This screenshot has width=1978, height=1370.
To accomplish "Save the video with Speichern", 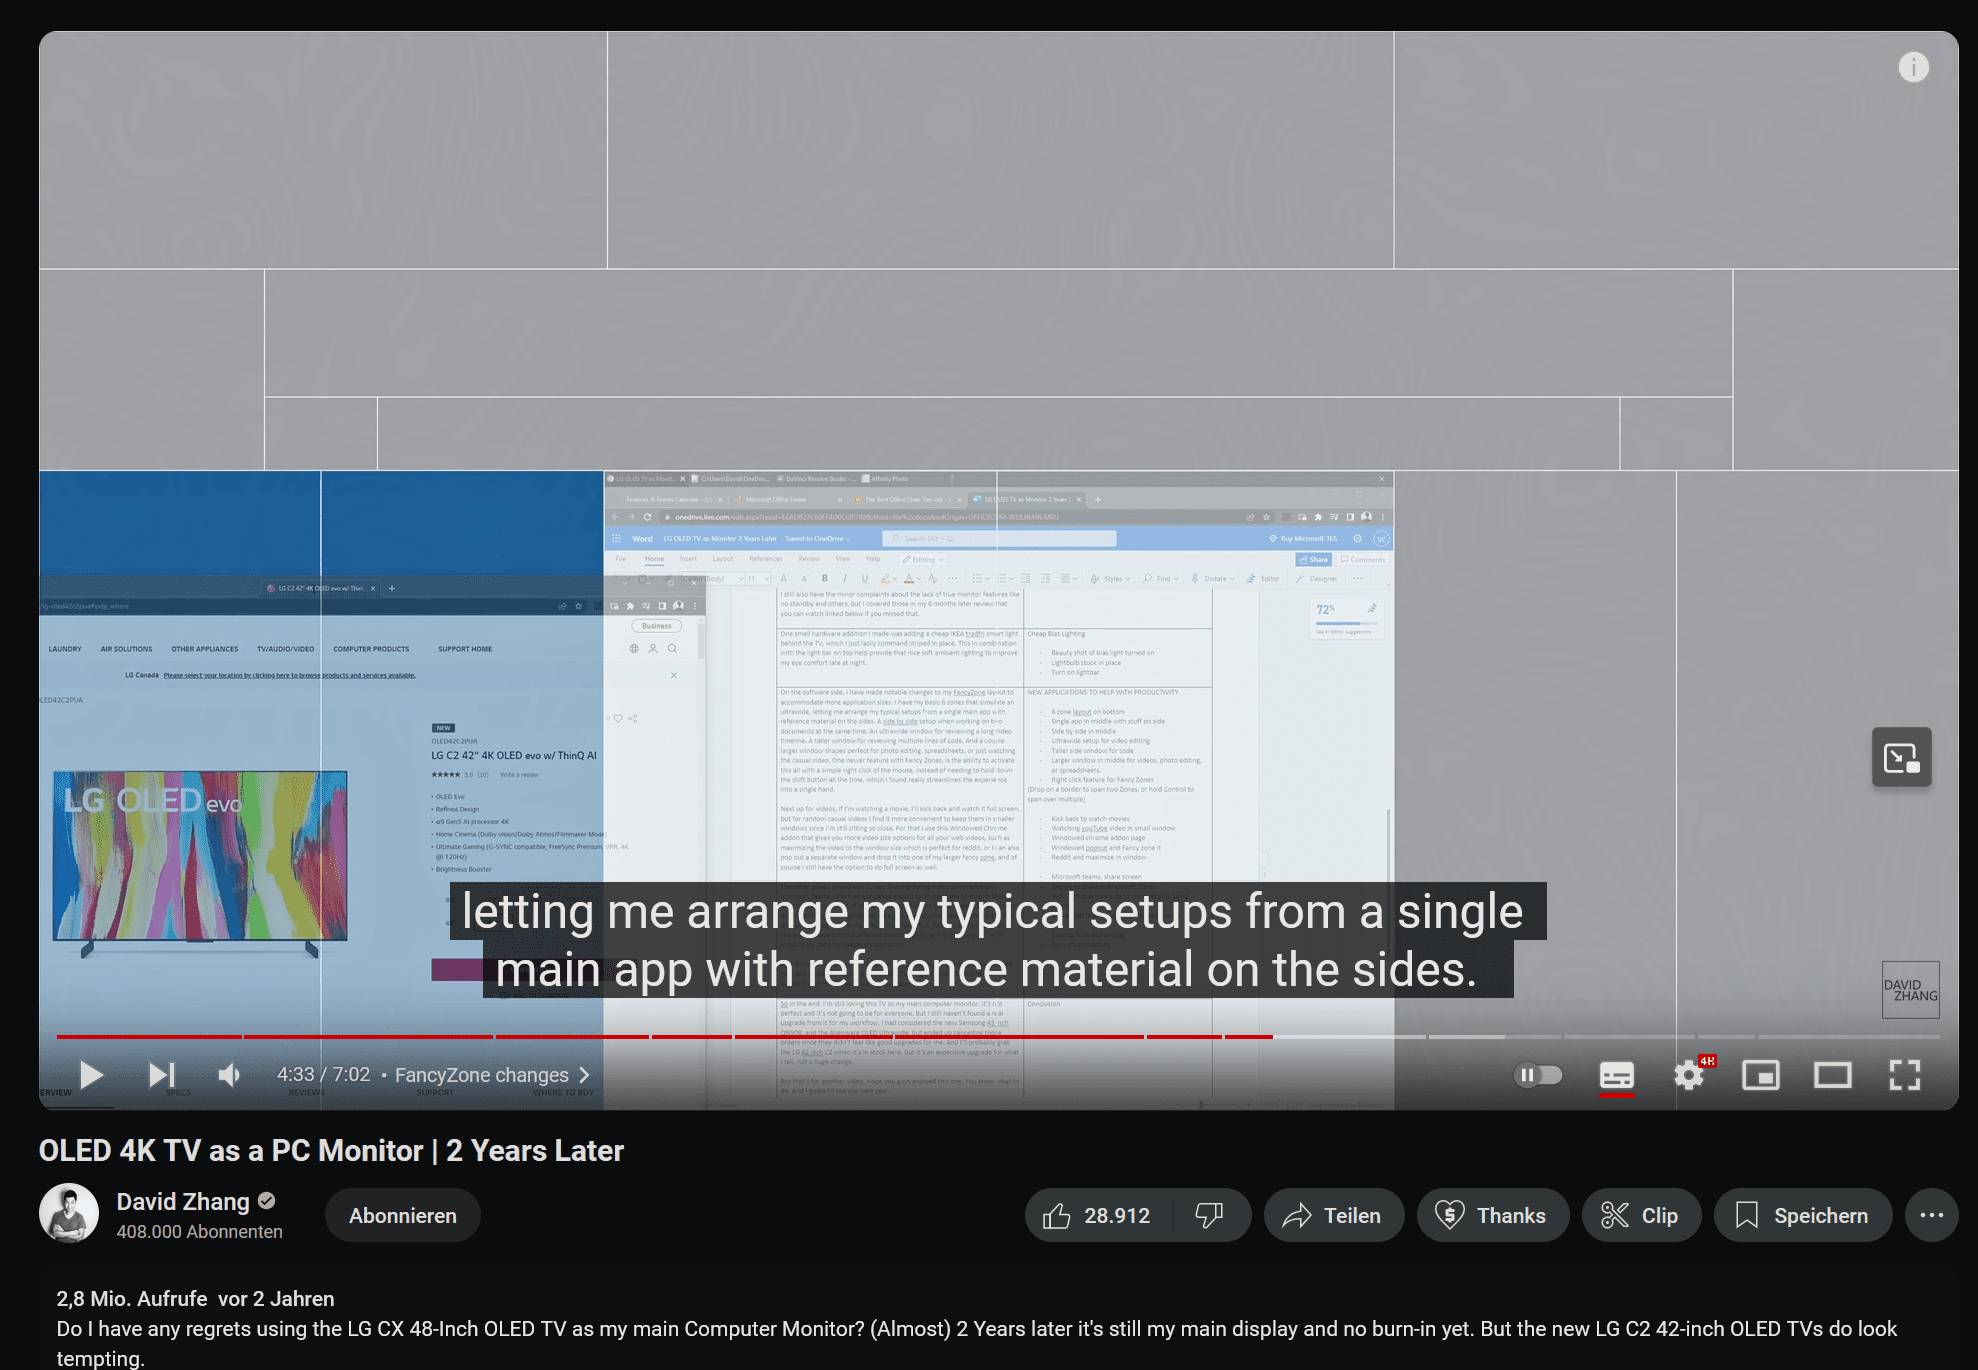I will [x=1803, y=1216].
